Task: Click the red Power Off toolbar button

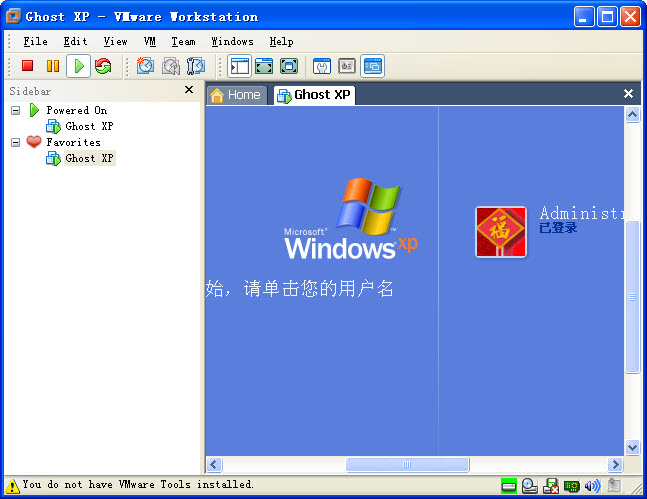Action: pyautogui.click(x=28, y=66)
